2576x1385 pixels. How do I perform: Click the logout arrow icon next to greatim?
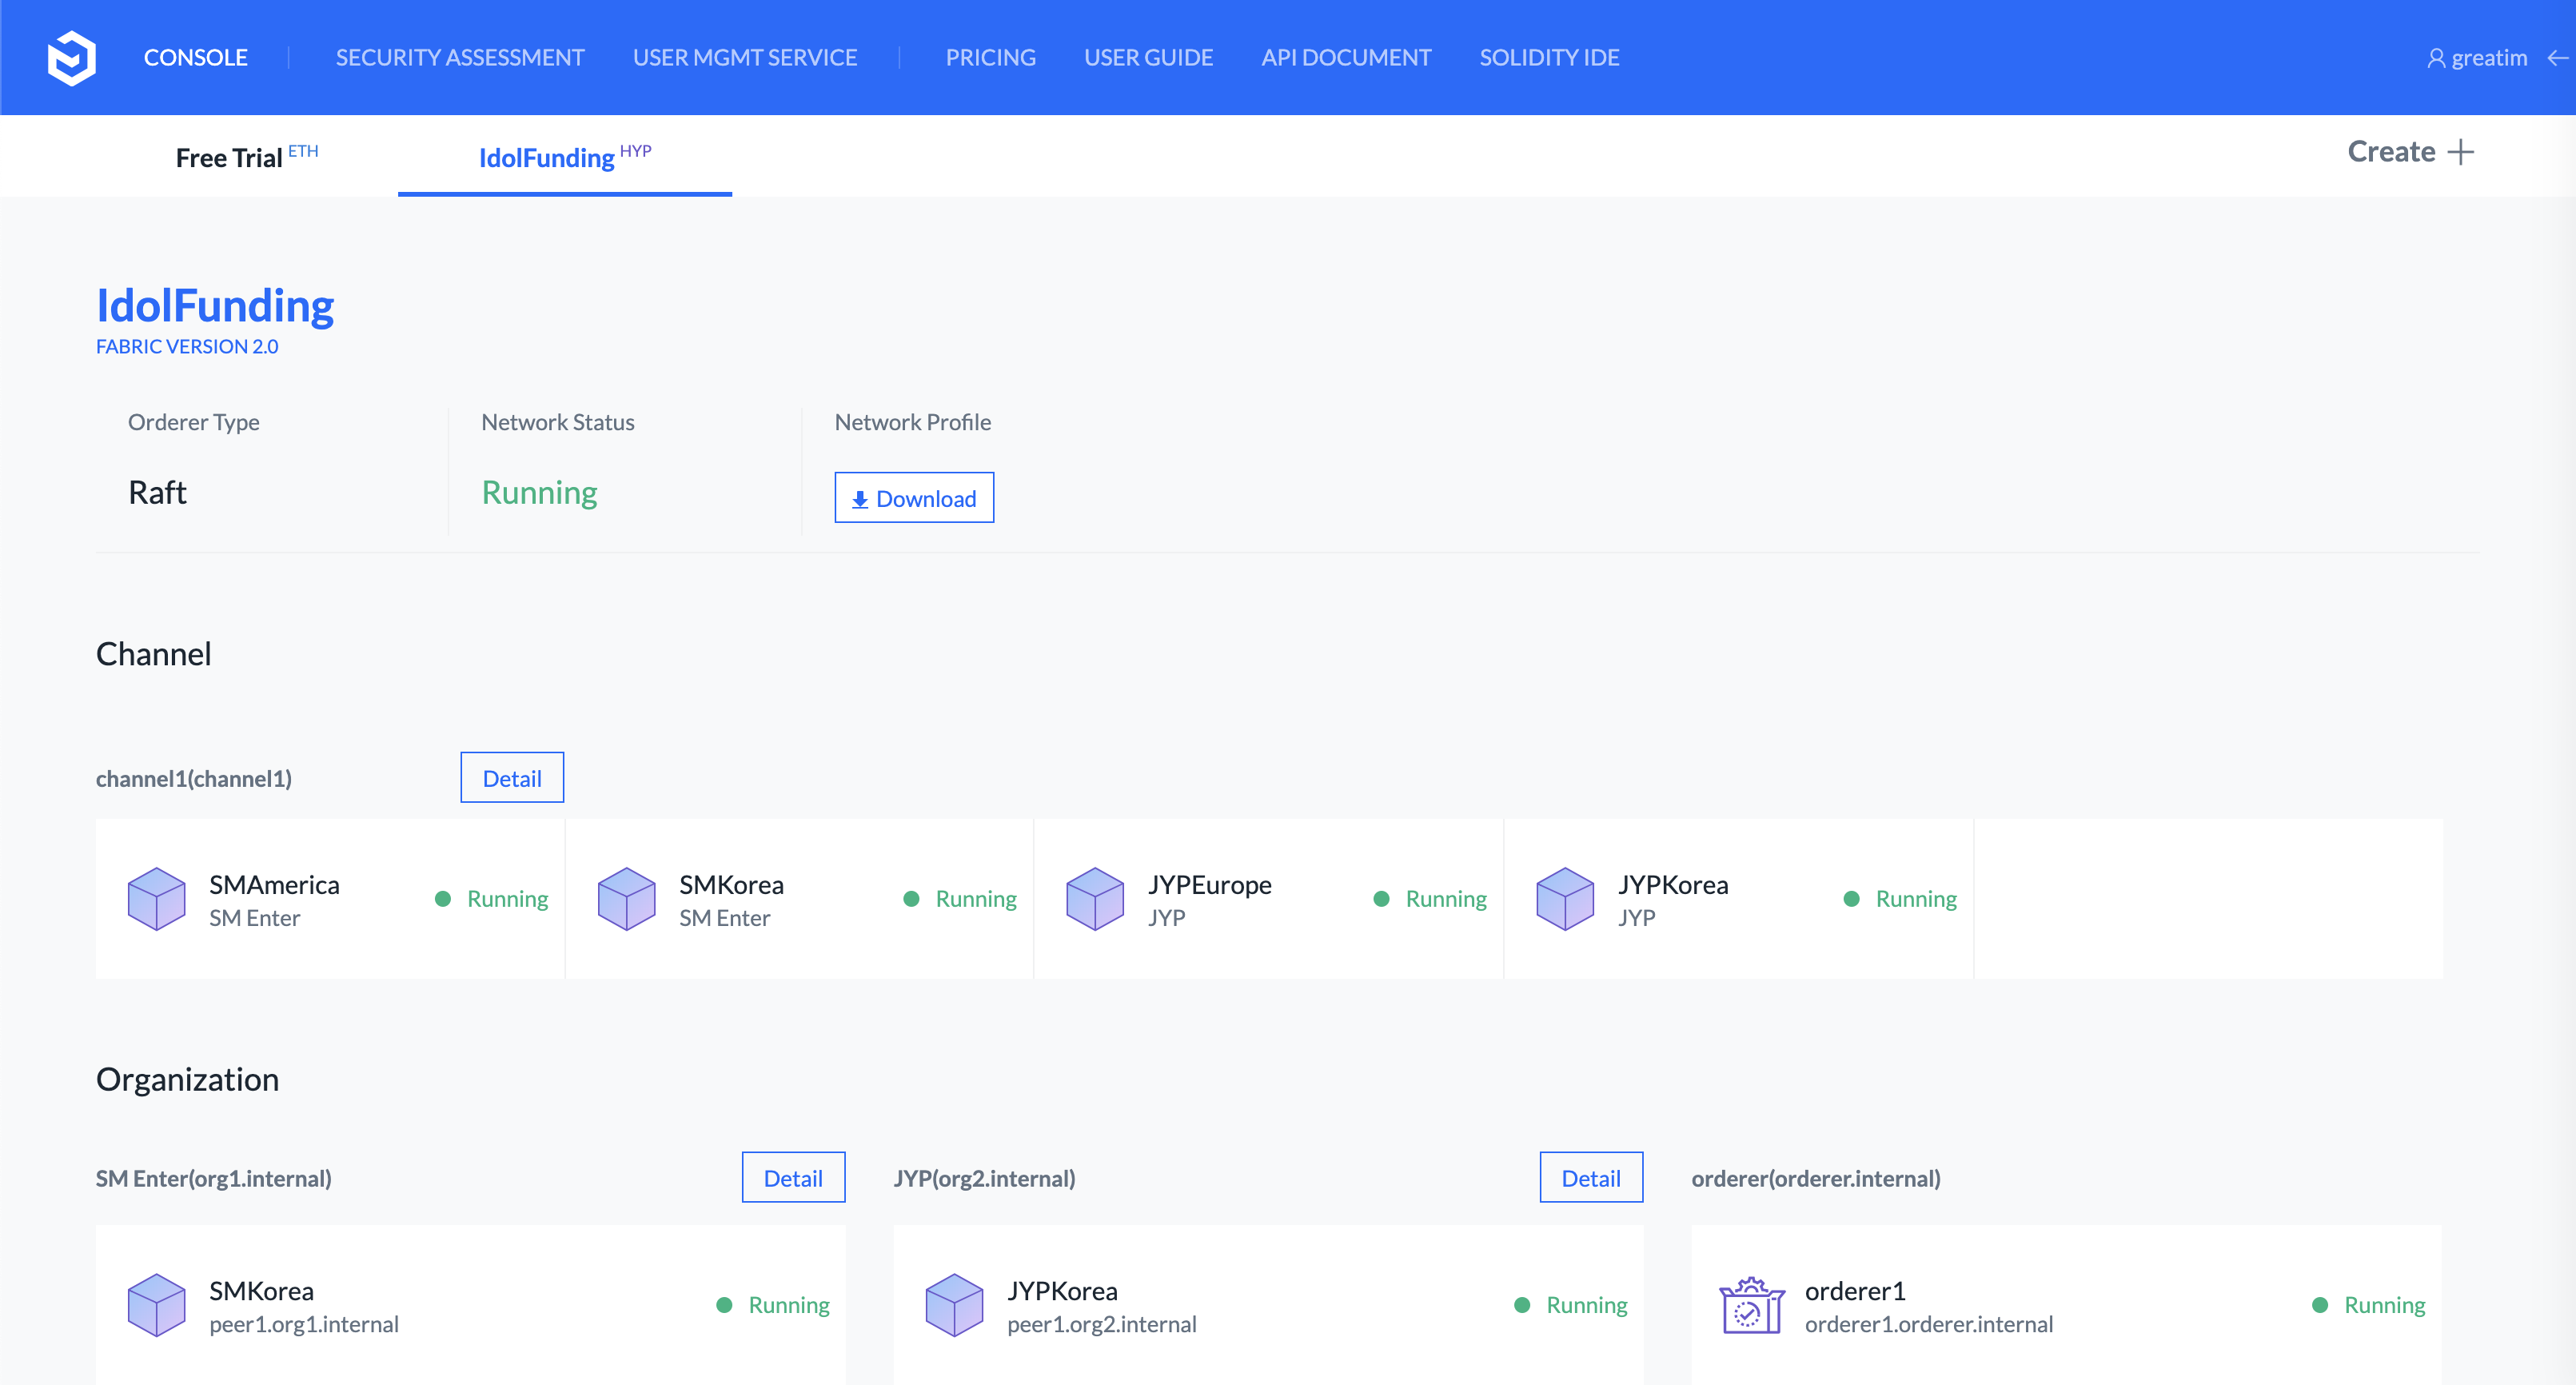(x=2557, y=58)
